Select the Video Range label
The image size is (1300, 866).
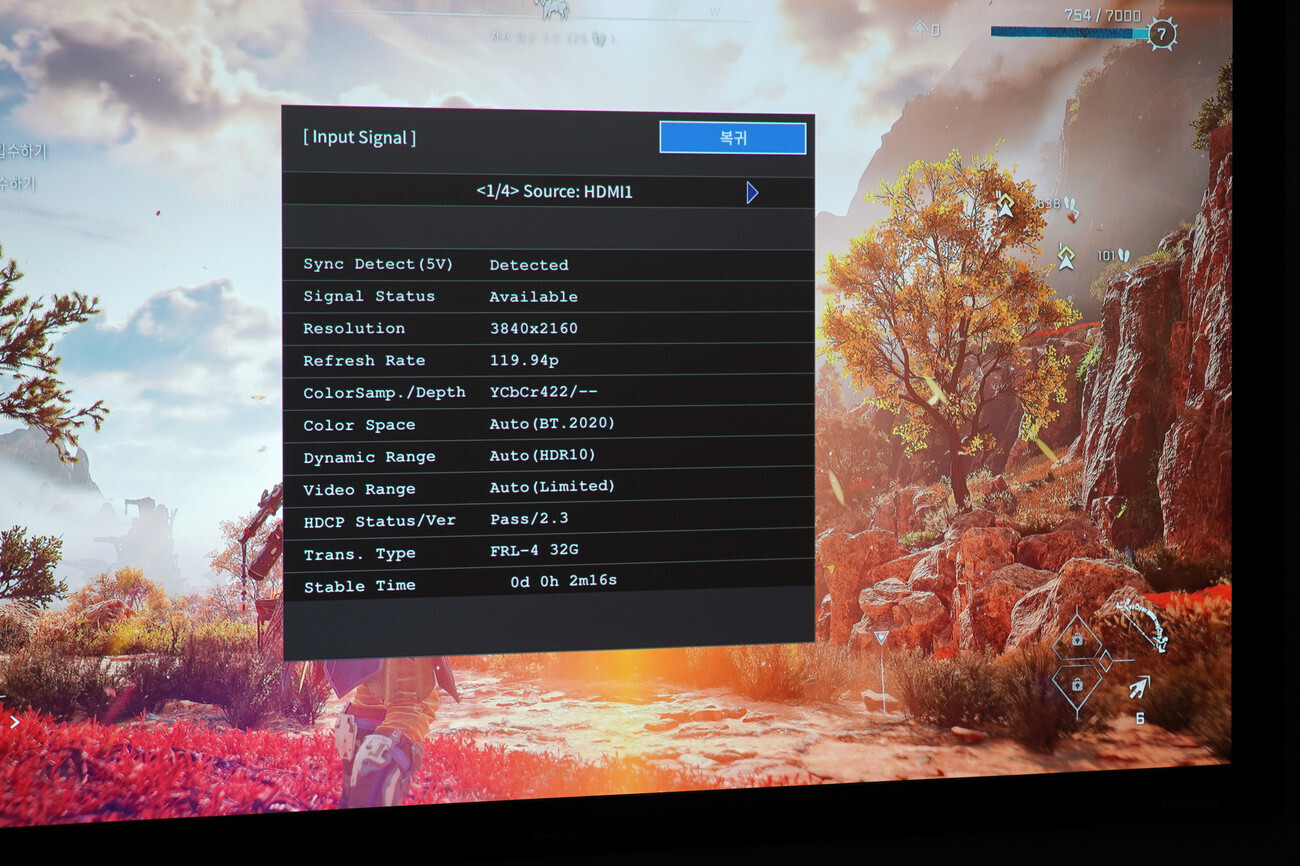coord(359,489)
